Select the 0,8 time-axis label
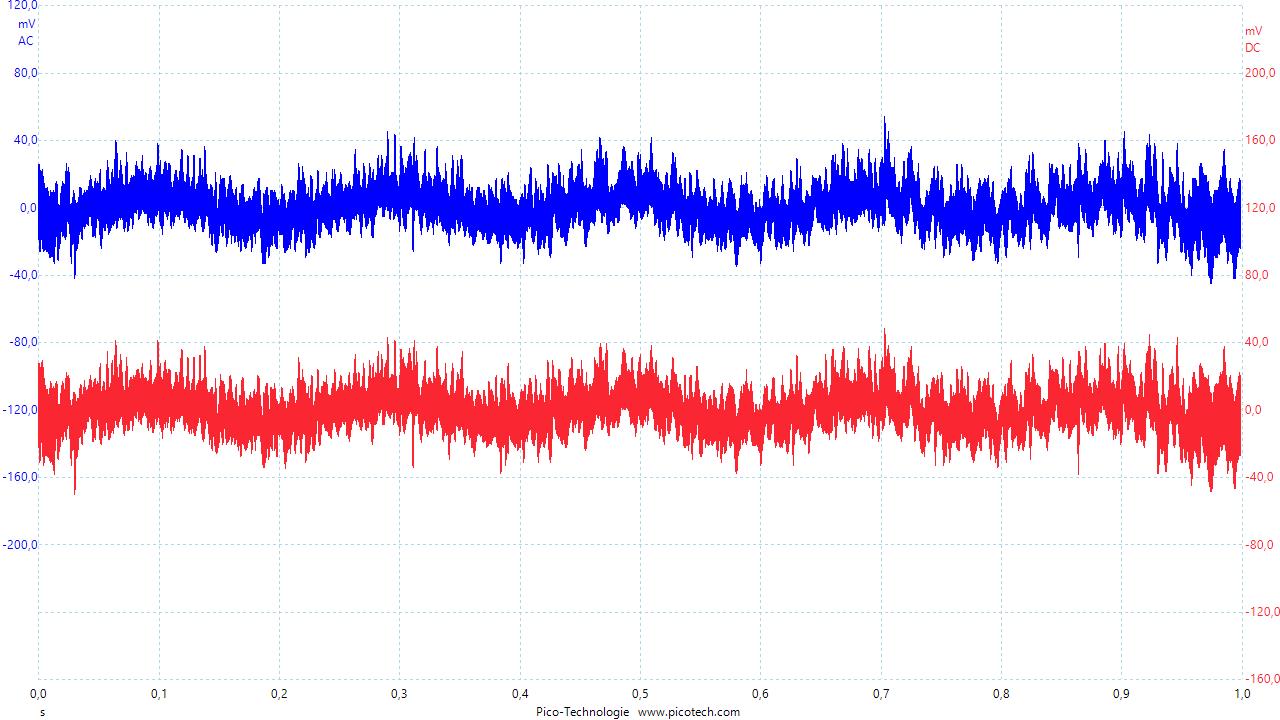The image size is (1280, 720). click(x=1001, y=693)
